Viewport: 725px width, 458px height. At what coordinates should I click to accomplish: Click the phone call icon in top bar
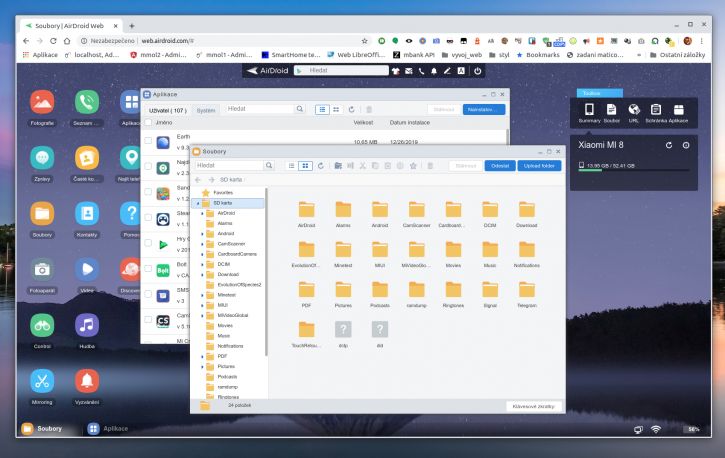click(x=421, y=71)
